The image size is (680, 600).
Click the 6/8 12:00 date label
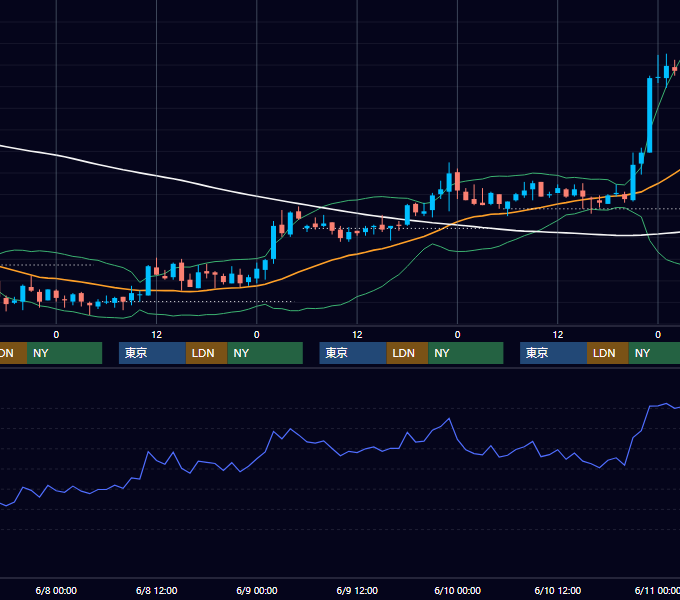coord(157,590)
